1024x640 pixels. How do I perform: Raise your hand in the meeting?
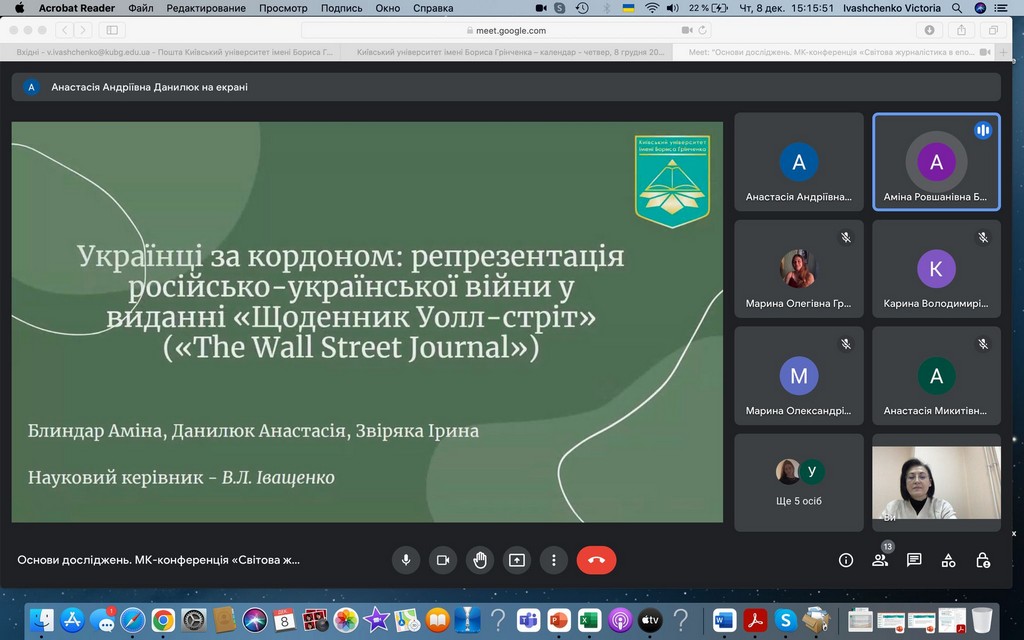[480, 560]
